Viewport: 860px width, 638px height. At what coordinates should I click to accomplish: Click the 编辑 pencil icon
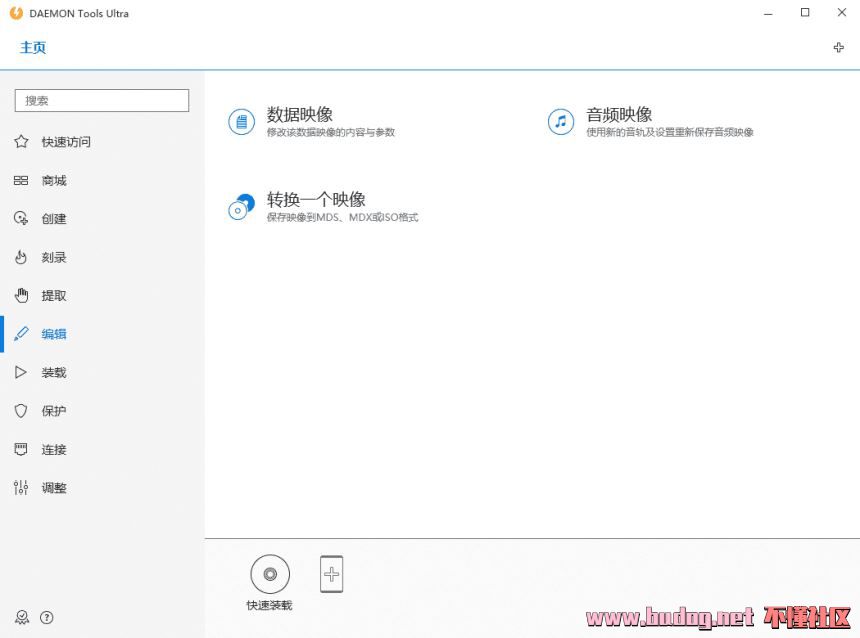click(21, 334)
